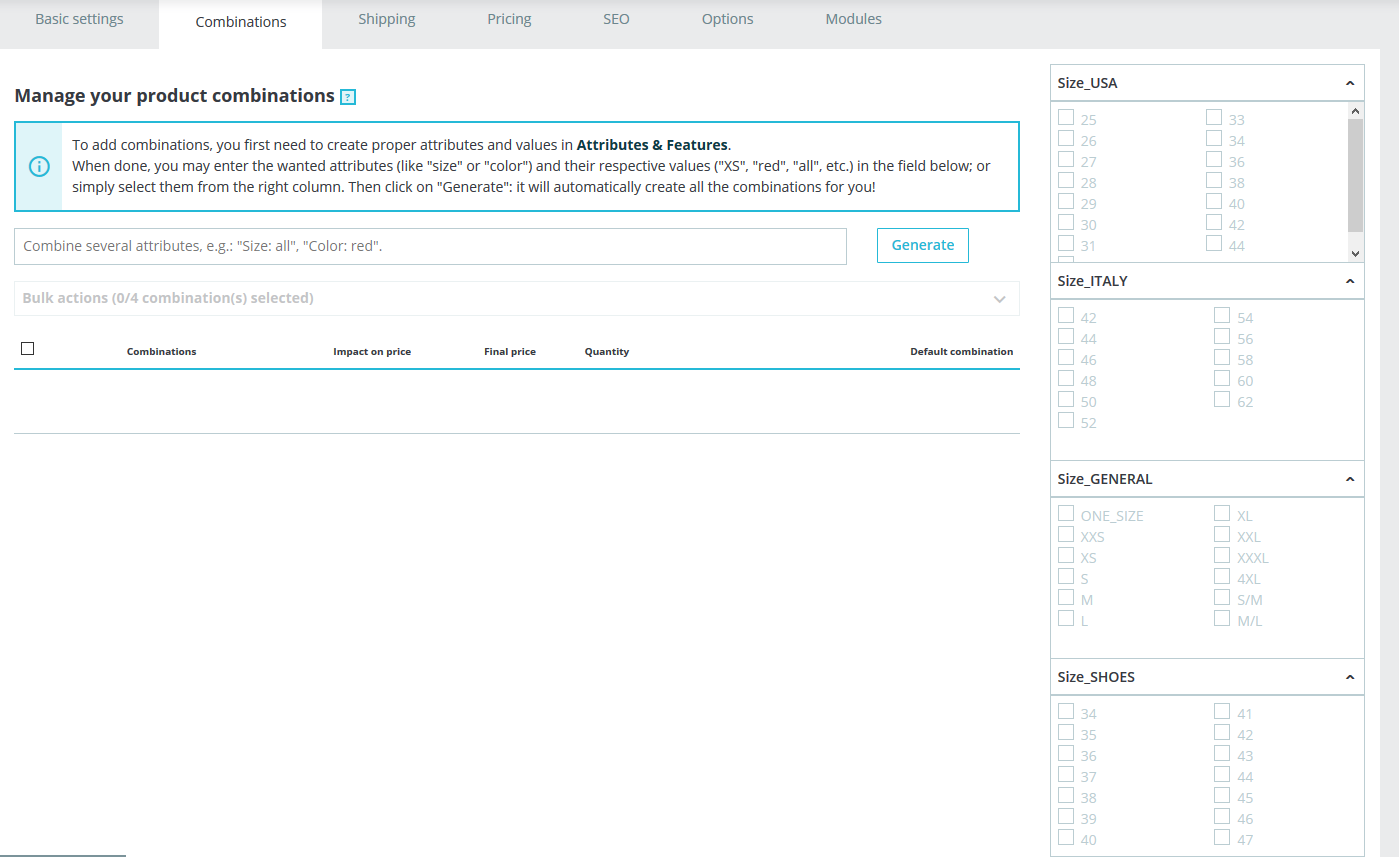
Task: Click the Final price column header
Action: tap(510, 352)
